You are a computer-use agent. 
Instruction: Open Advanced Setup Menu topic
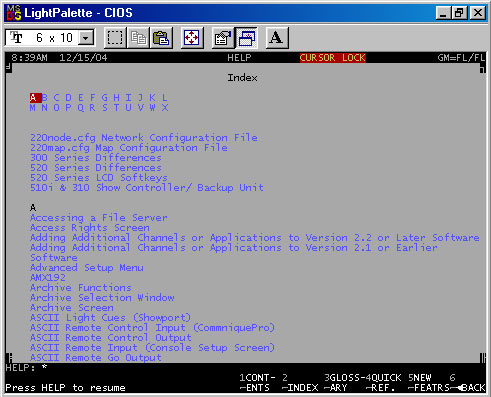87,268
